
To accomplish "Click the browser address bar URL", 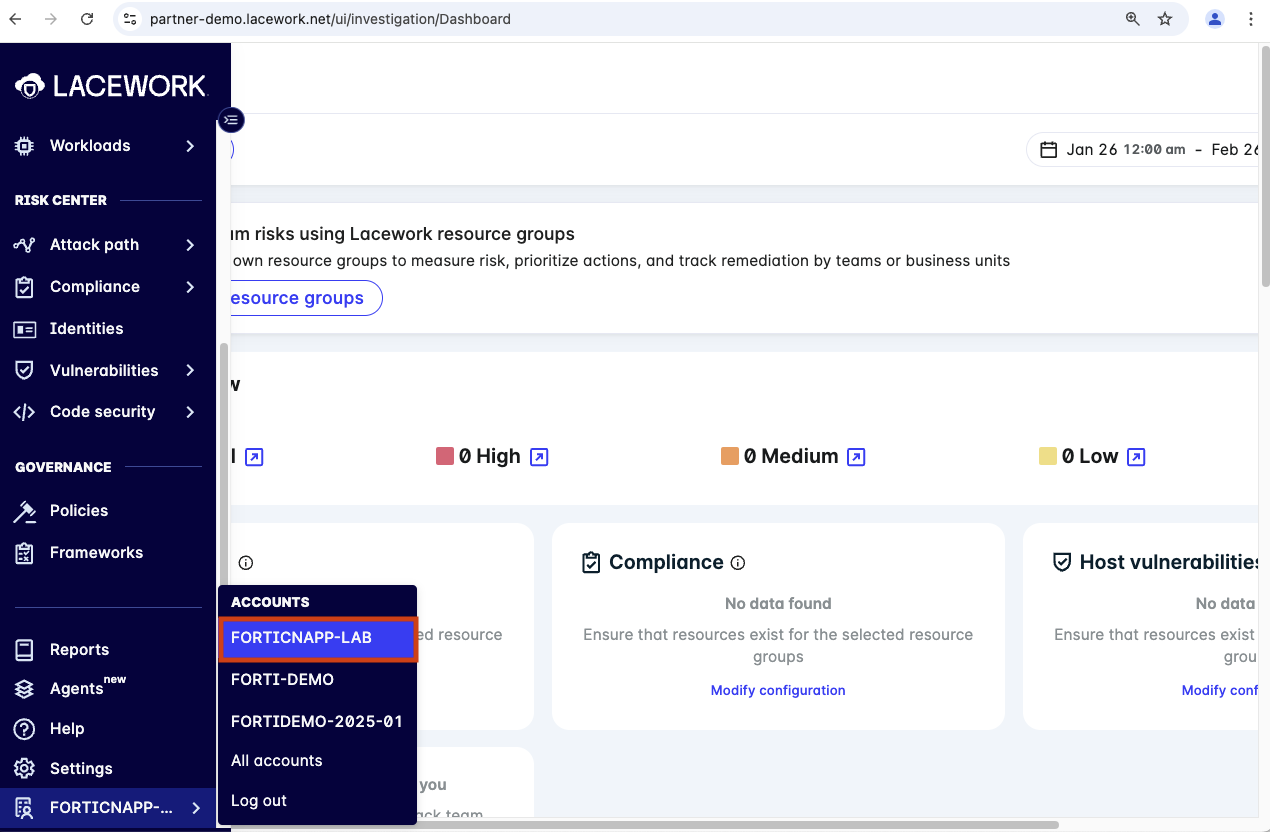I will click(x=330, y=19).
